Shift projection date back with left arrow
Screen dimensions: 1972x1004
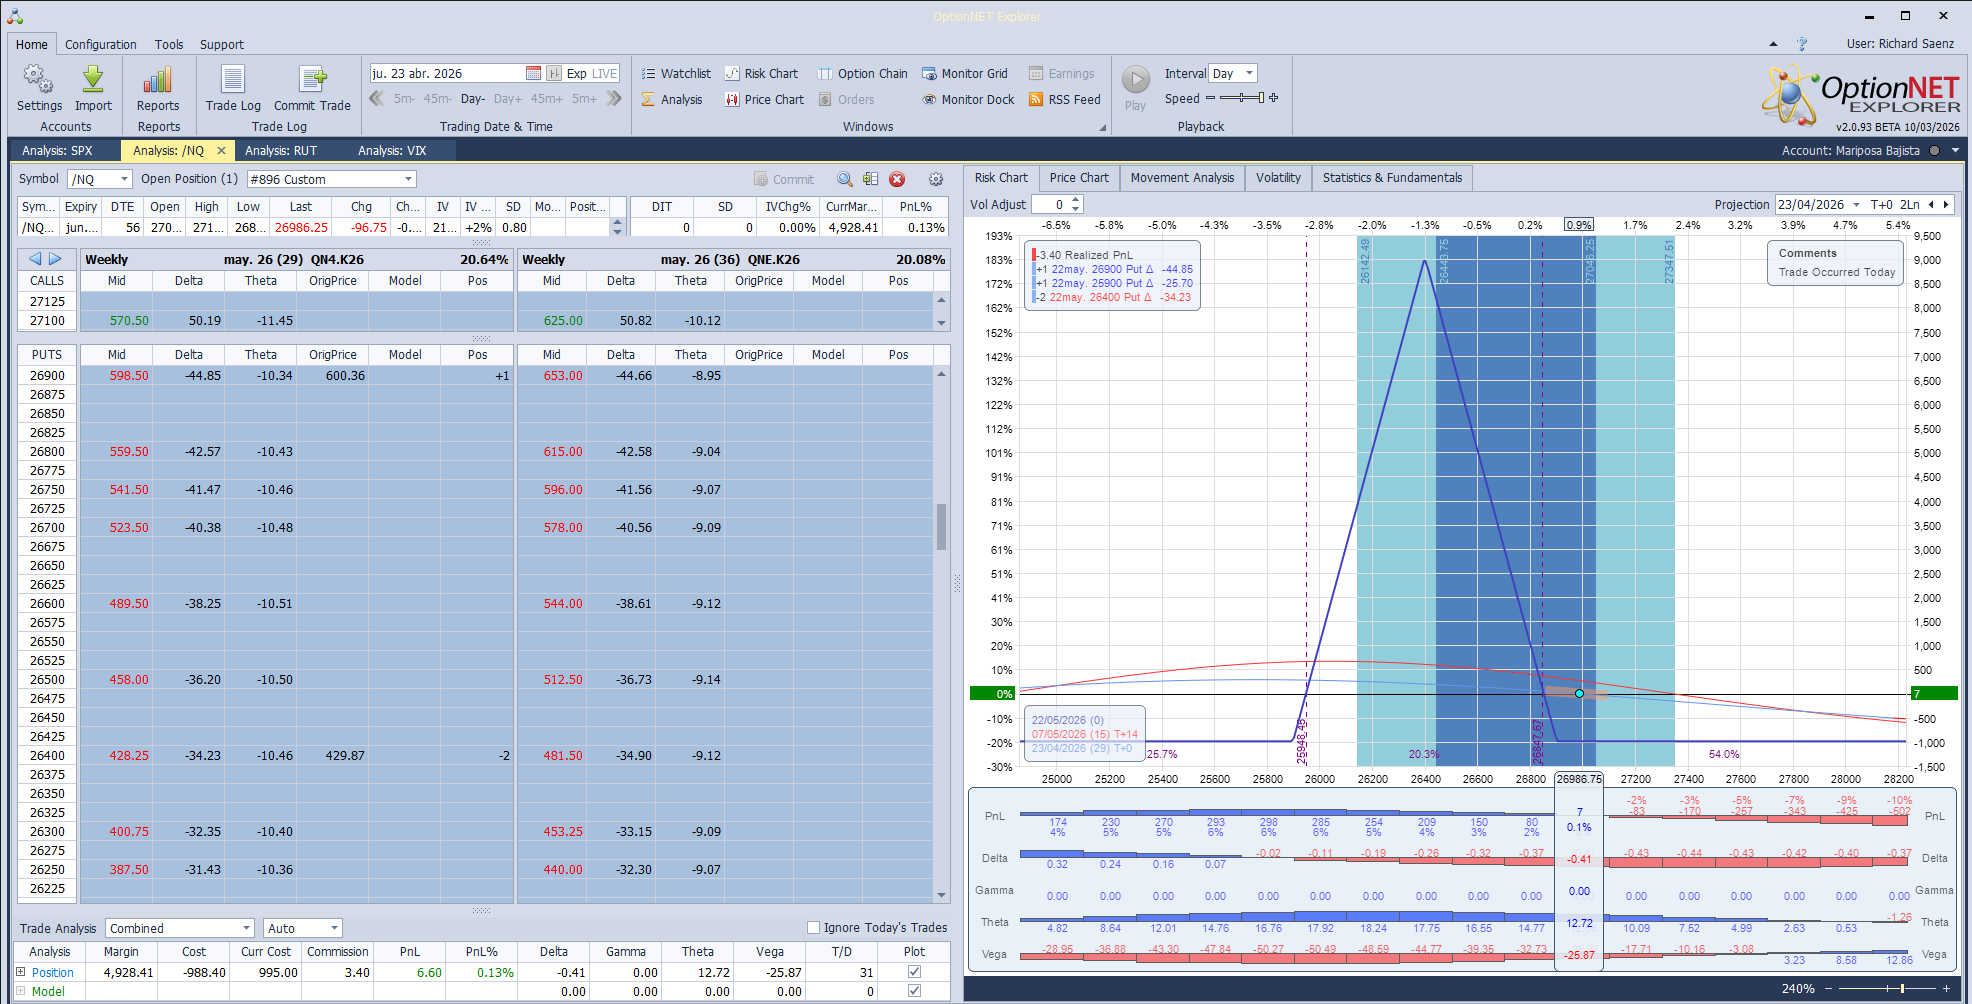pyautogui.click(x=1931, y=204)
